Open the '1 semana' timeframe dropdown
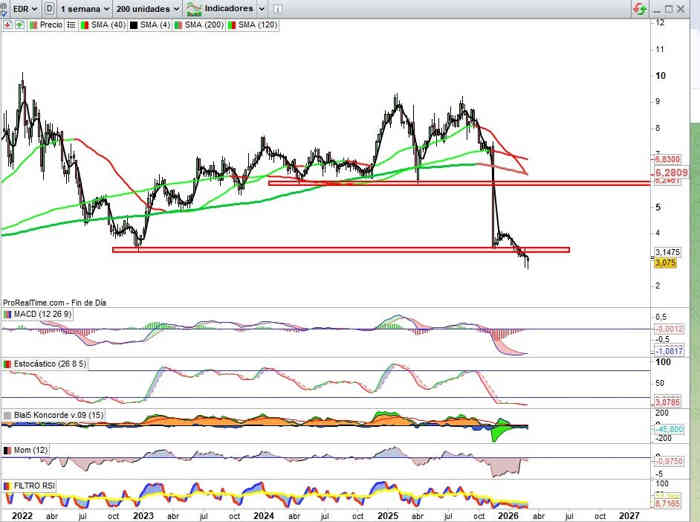 (x=84, y=7)
